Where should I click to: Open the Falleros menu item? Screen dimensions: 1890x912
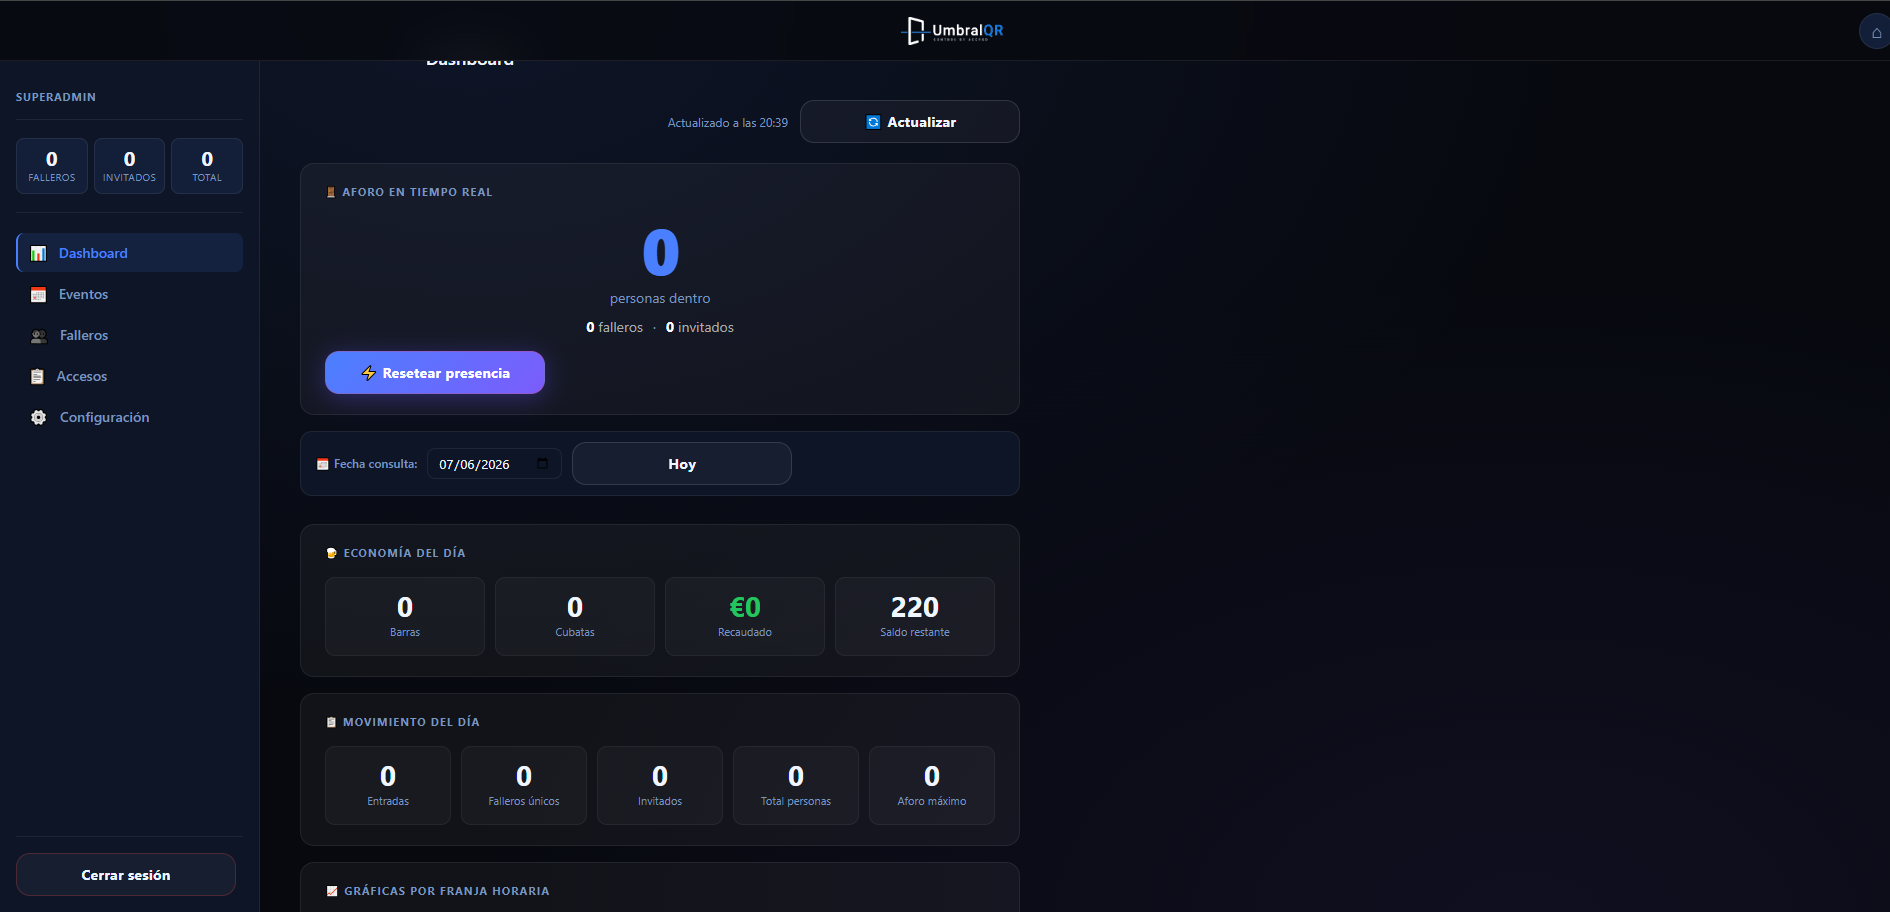130,335
